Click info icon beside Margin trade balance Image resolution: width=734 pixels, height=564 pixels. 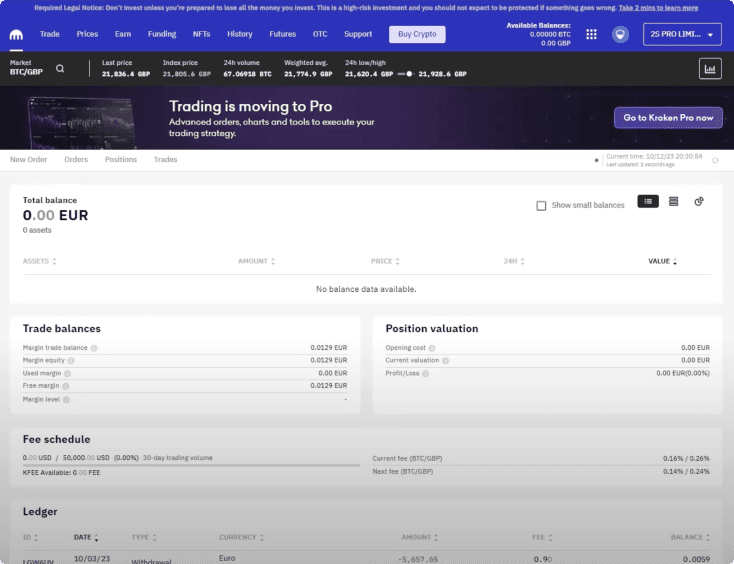pyautogui.click(x=94, y=348)
